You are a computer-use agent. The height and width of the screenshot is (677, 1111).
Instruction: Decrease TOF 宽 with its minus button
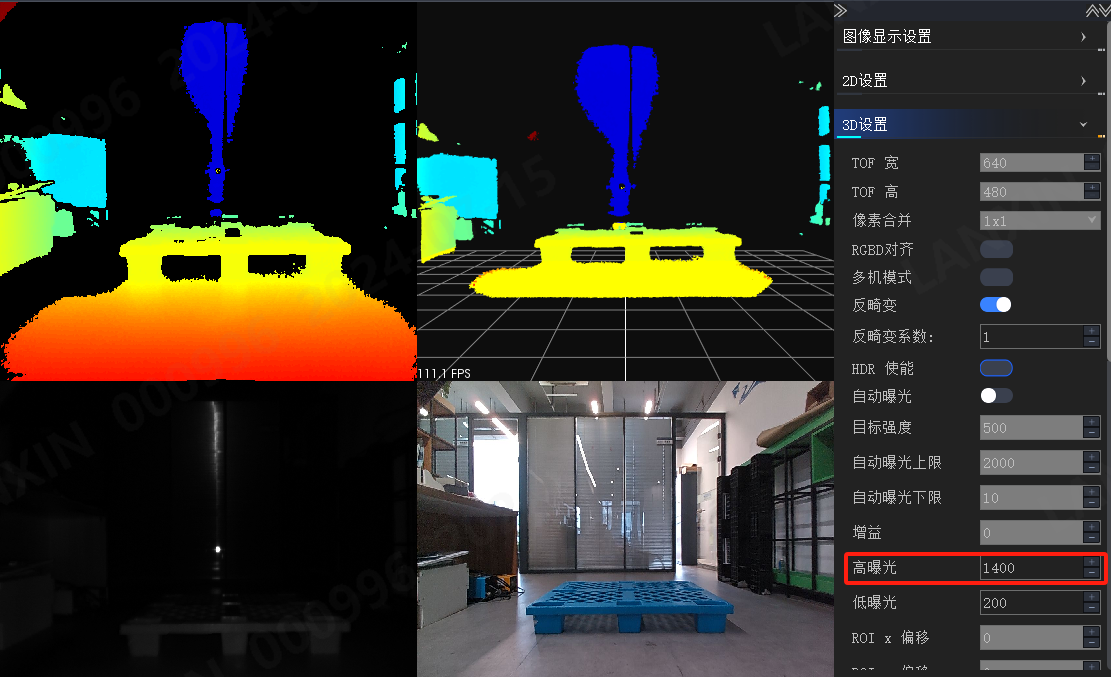pos(1092,167)
